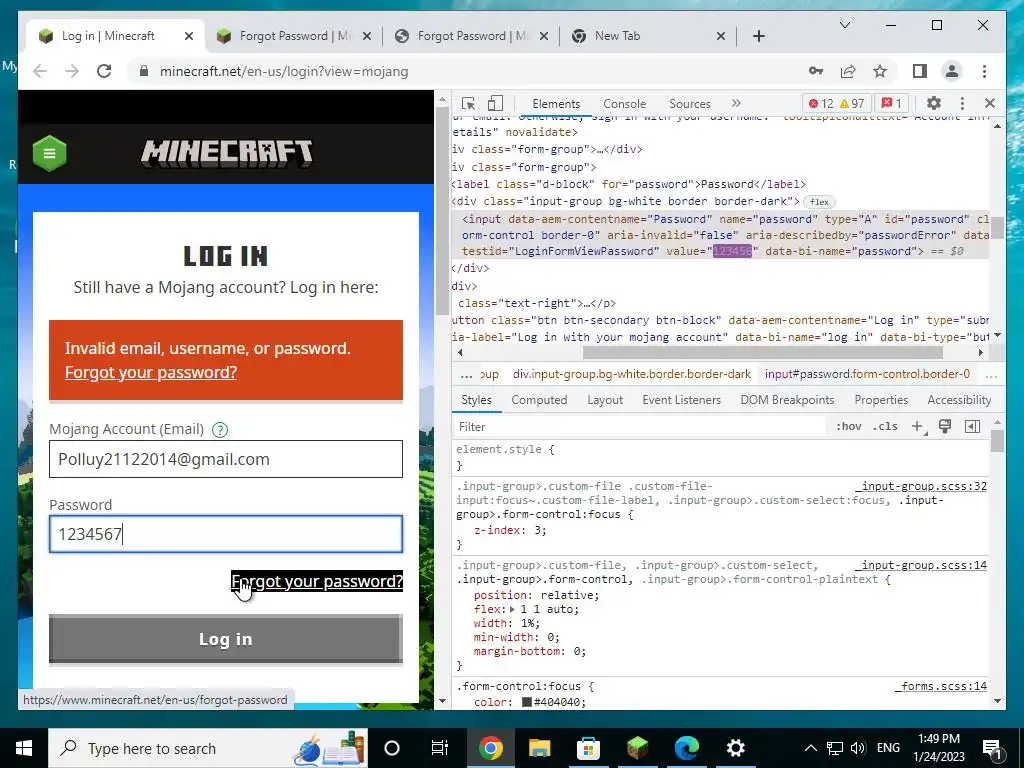Open Chrome three-dot menu
Viewport: 1024px width, 768px height.
984,71
